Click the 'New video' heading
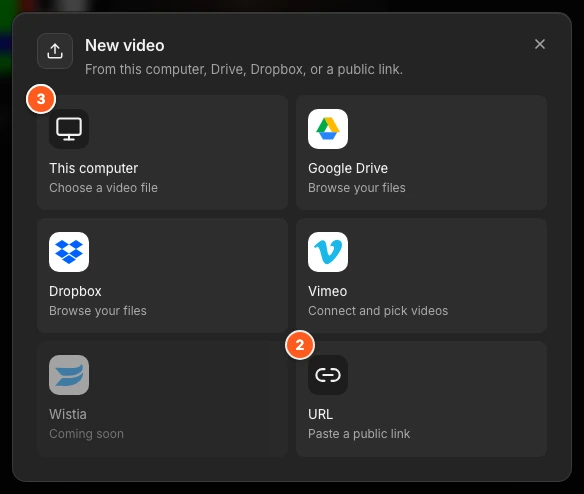584x494 pixels. (x=125, y=45)
